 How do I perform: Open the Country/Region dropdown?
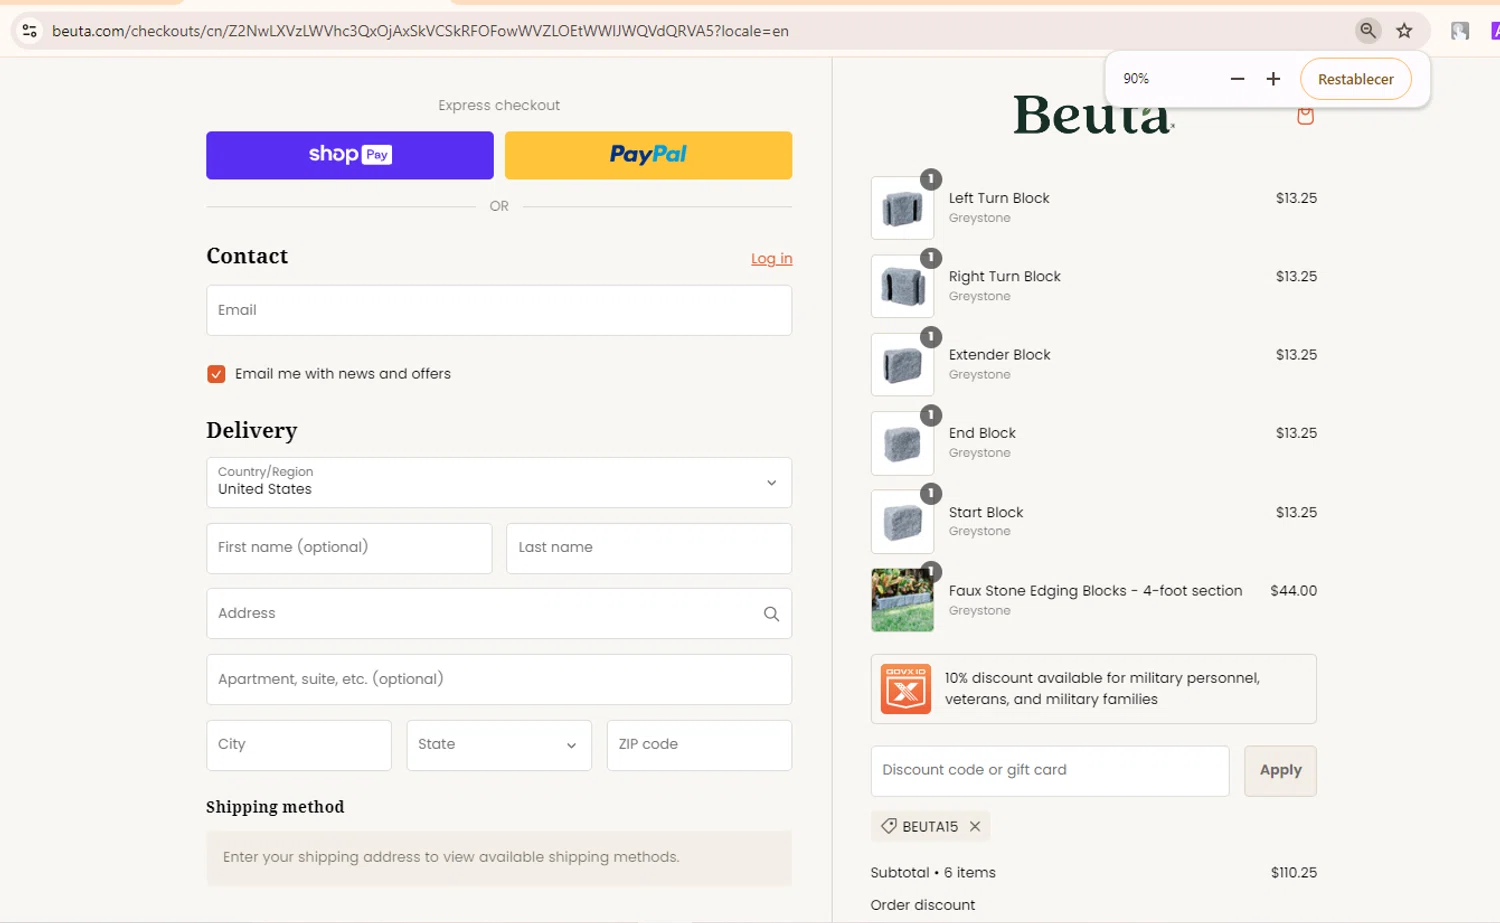click(499, 482)
